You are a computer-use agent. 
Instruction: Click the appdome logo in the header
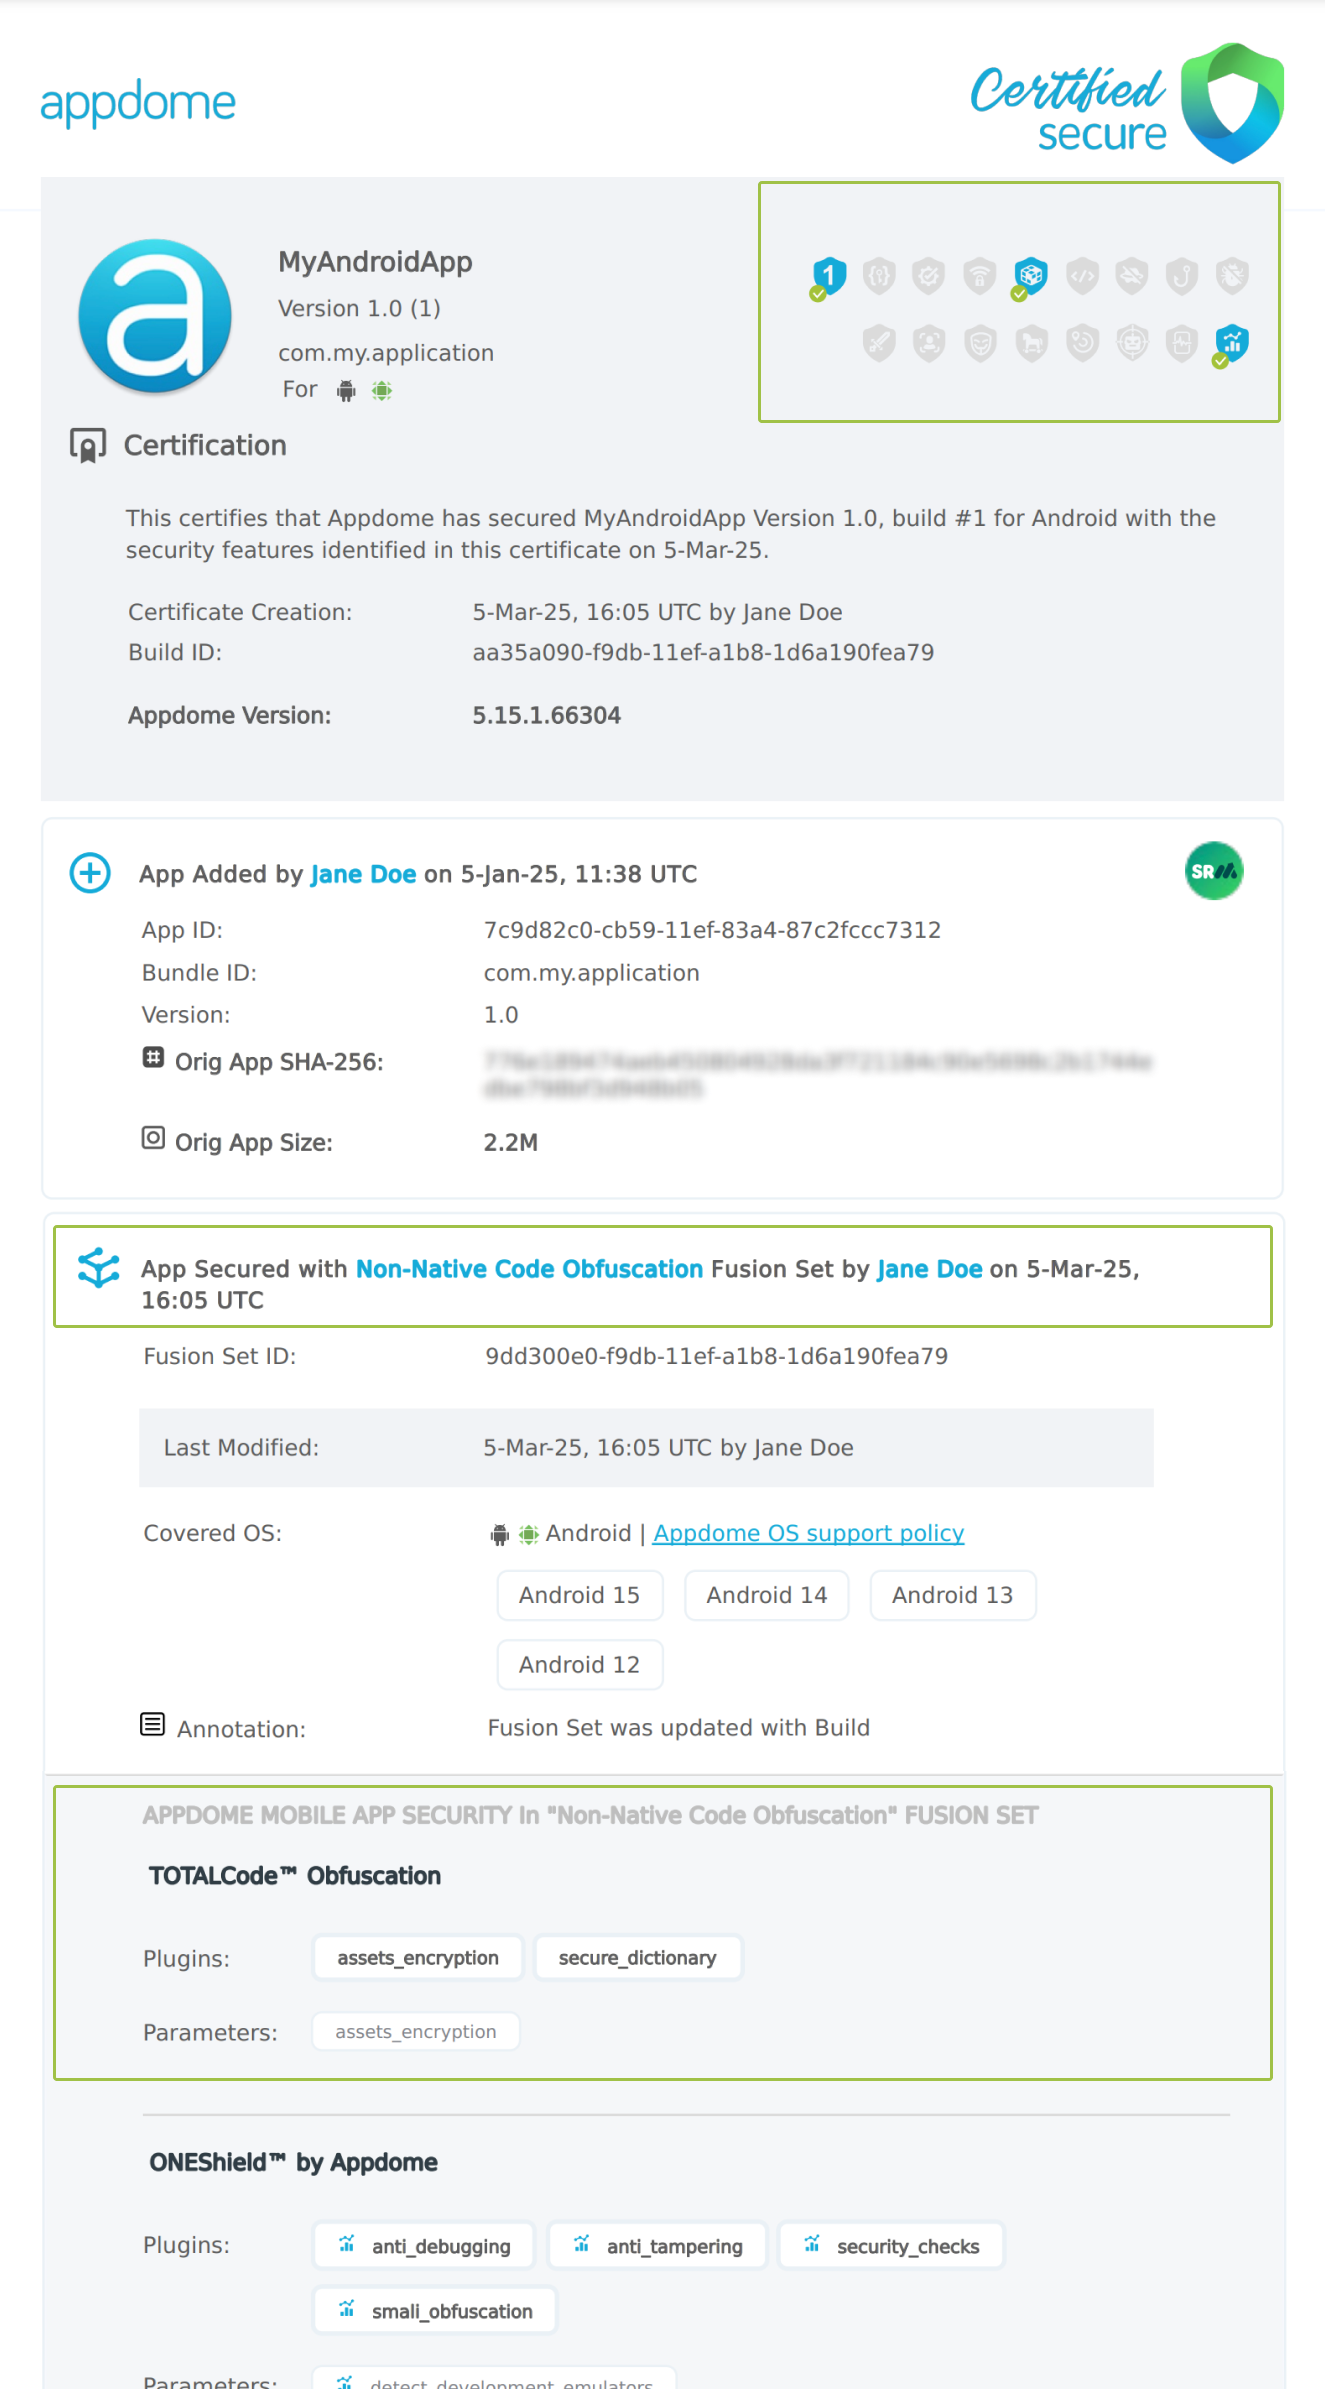pos(138,103)
